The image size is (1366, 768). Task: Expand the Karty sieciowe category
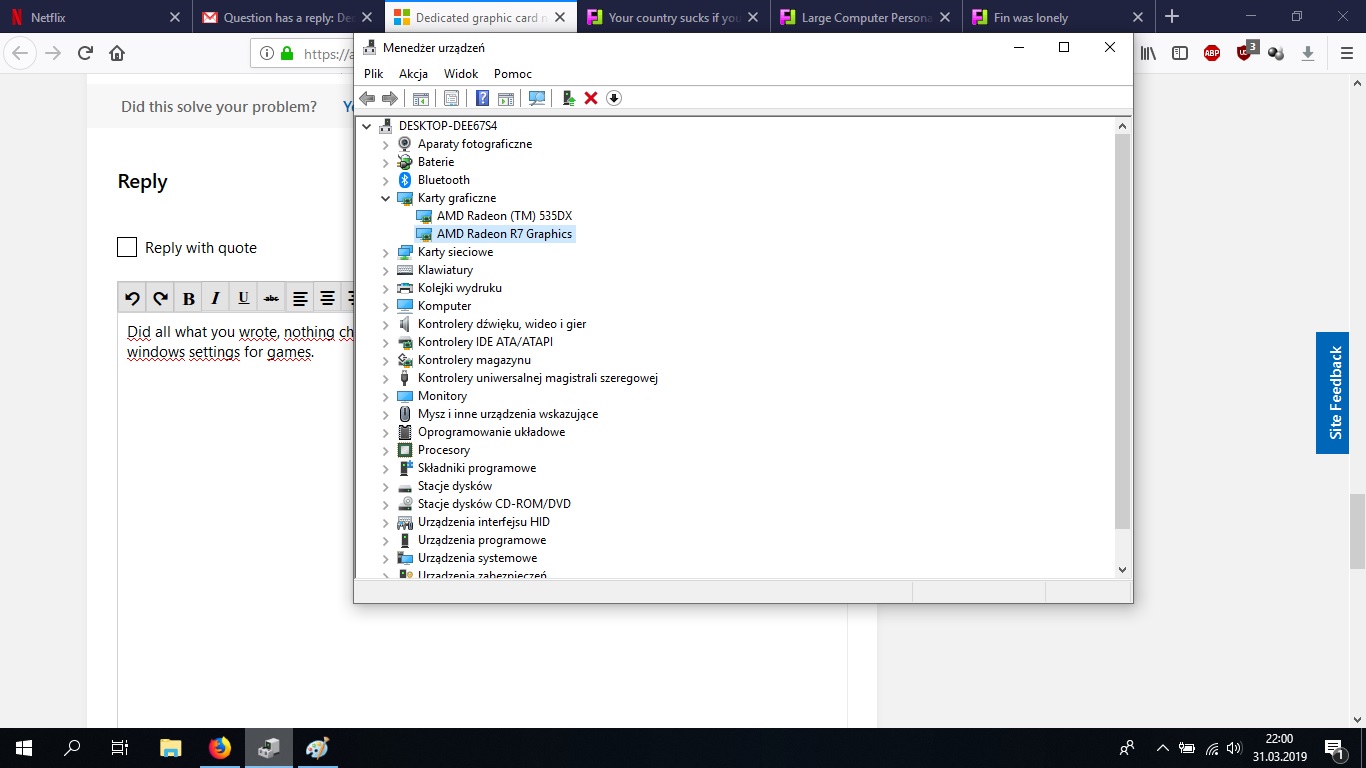[x=386, y=252]
